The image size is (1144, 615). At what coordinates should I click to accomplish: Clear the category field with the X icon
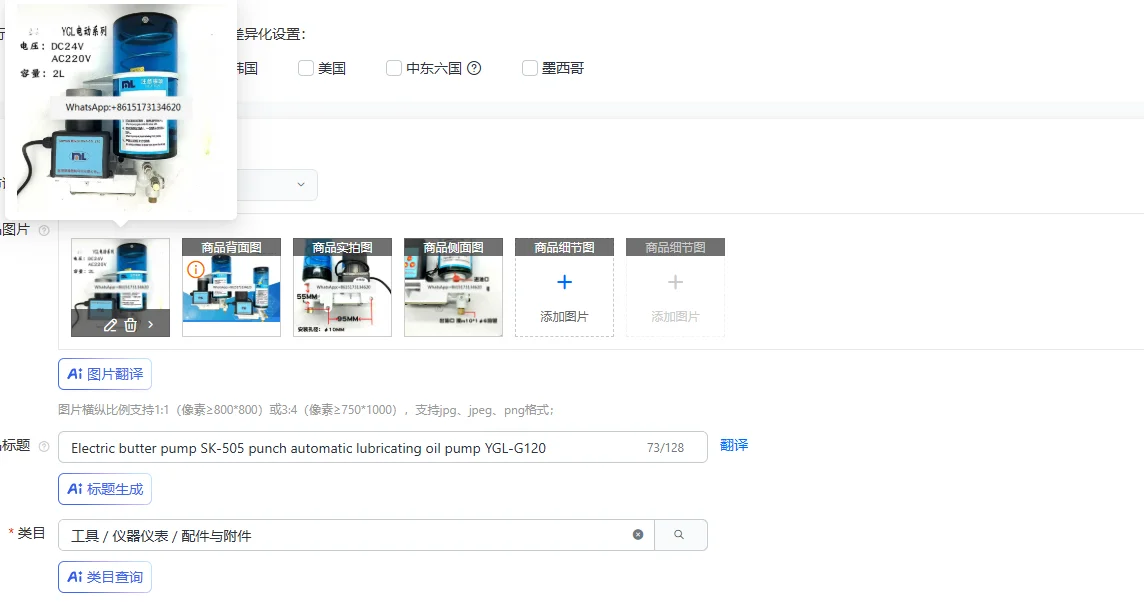pyautogui.click(x=638, y=535)
